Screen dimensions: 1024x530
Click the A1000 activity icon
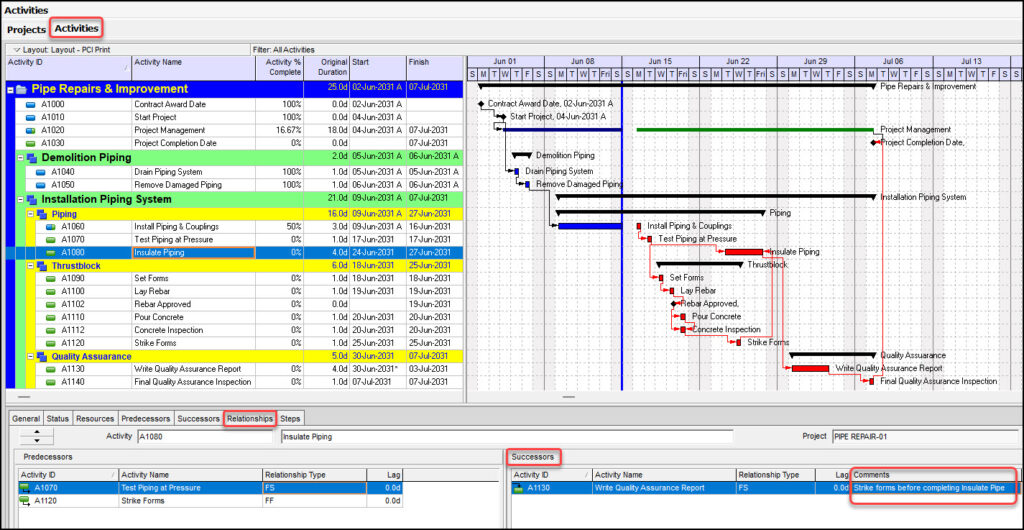[x=30, y=104]
